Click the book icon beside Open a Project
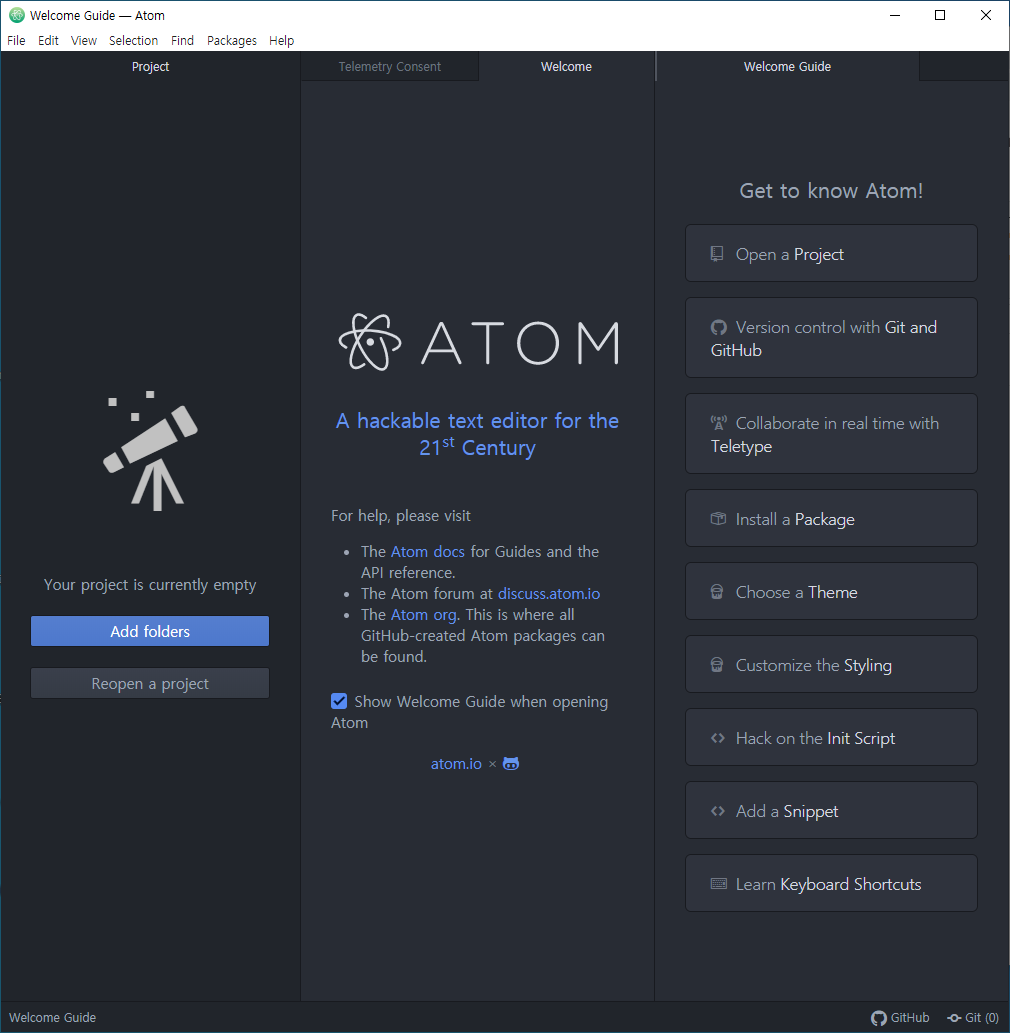Viewport: 1010px width, 1033px height. pos(717,254)
